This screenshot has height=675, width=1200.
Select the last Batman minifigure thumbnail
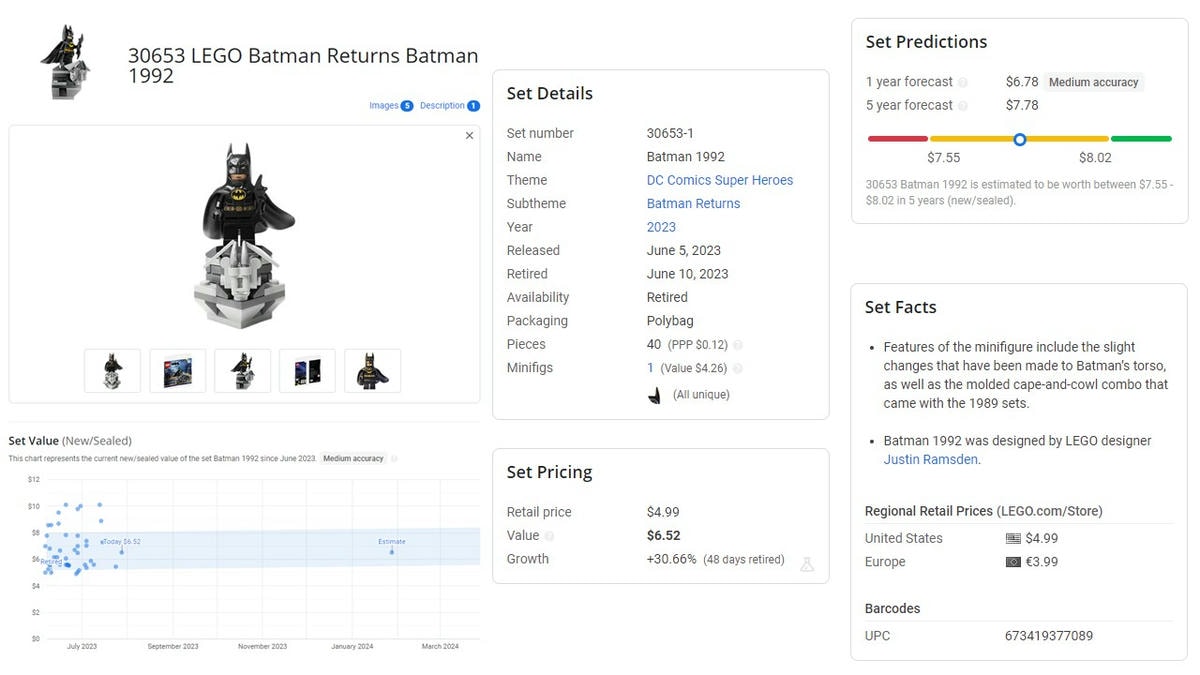pos(372,371)
